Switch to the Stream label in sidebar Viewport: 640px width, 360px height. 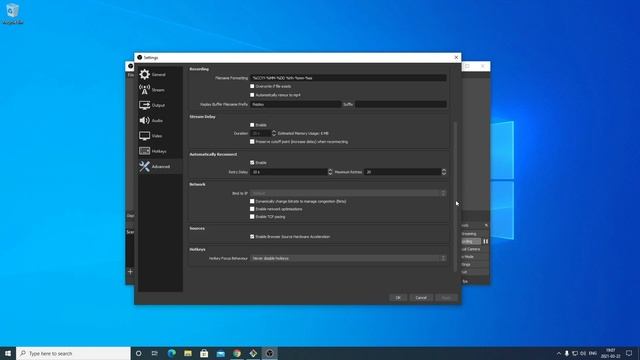(x=158, y=90)
